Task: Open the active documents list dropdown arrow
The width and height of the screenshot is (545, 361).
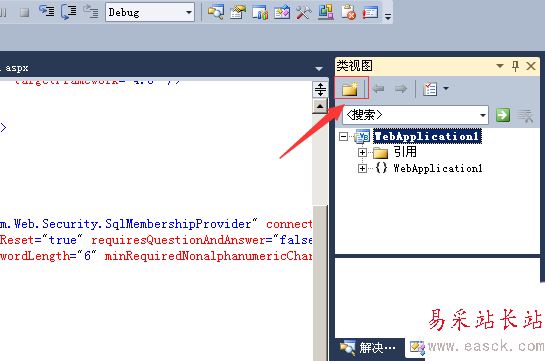Action: coord(319,69)
